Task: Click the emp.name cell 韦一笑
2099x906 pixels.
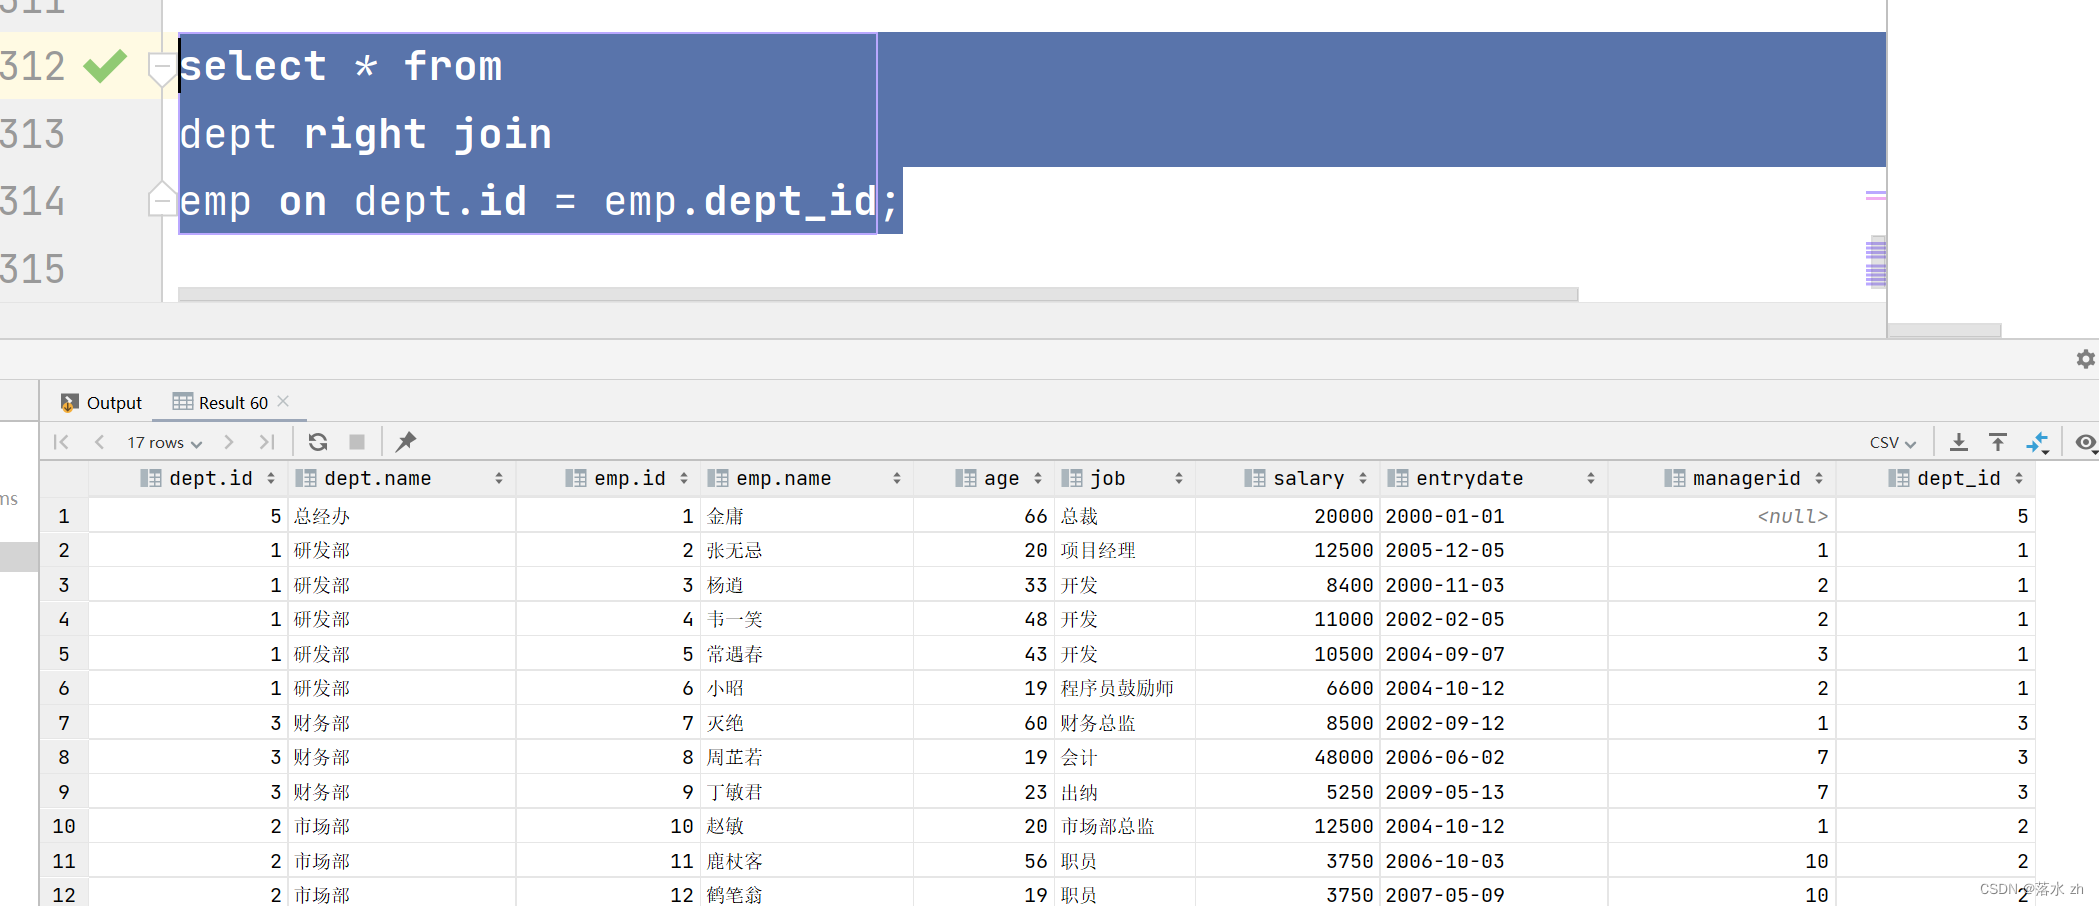Action: 808,619
